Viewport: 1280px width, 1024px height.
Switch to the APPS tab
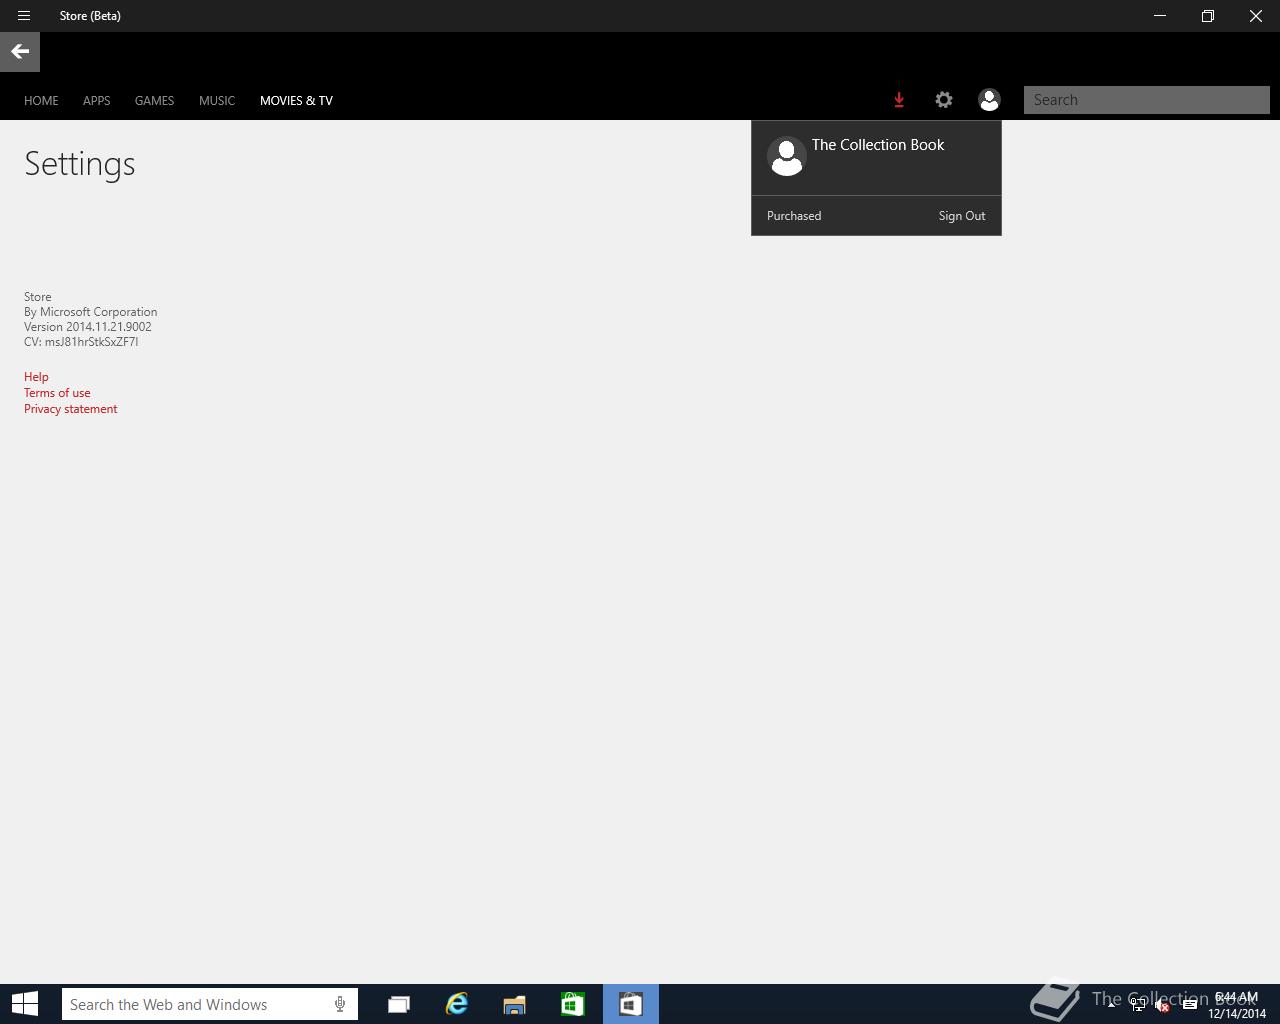(97, 101)
